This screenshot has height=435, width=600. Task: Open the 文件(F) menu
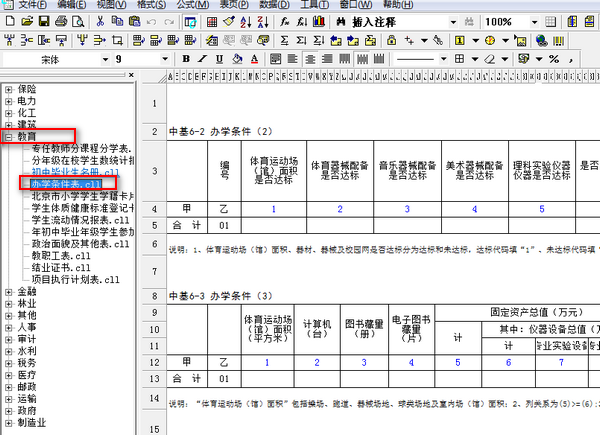(33, 5)
